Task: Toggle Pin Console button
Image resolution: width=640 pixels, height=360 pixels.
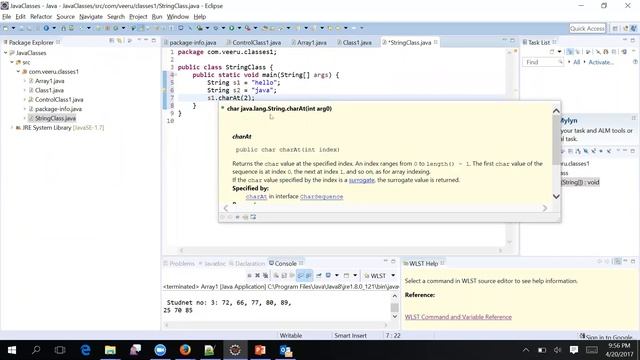Action: click(x=319, y=276)
